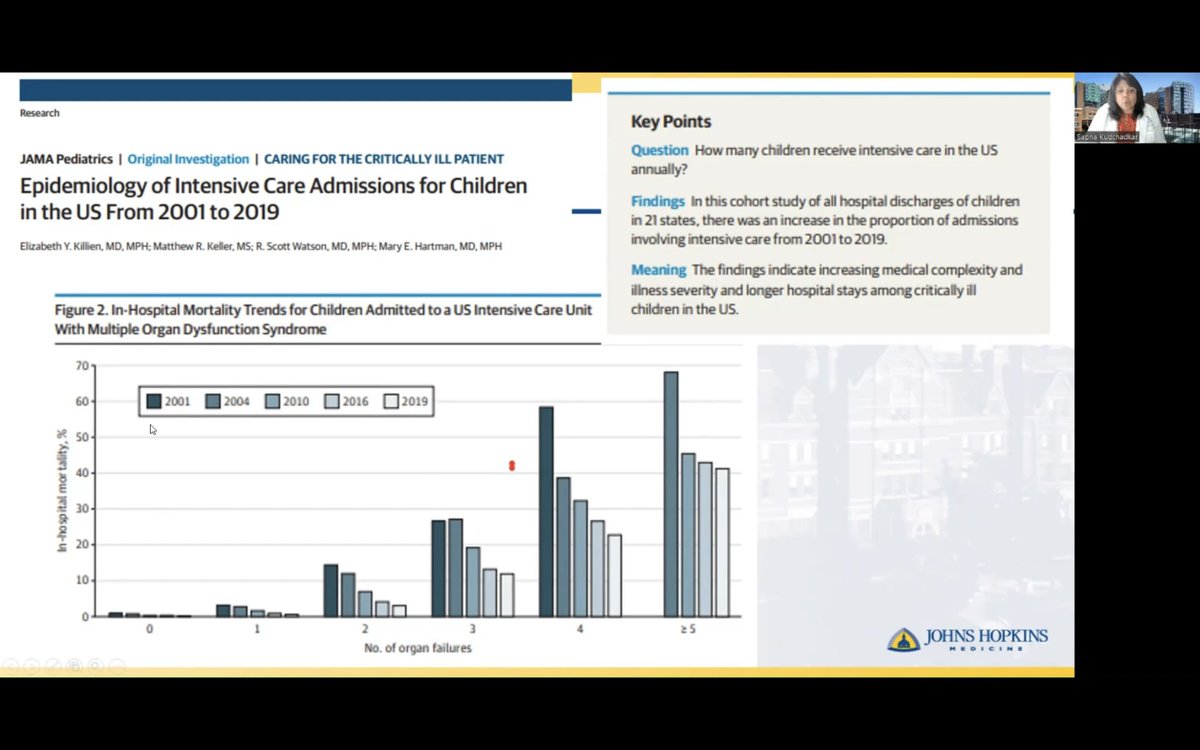Click the blue Question label
The image size is (1200, 750).
tap(659, 150)
